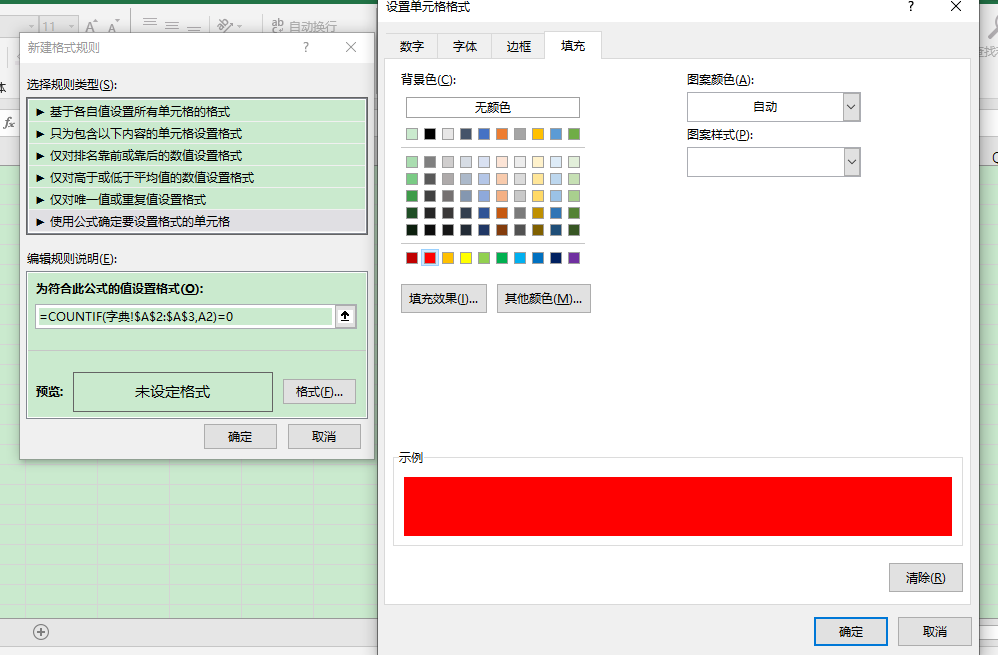Pick the top-row green theme color swatch
Screen dimensions: 998x655
click(x=574, y=134)
